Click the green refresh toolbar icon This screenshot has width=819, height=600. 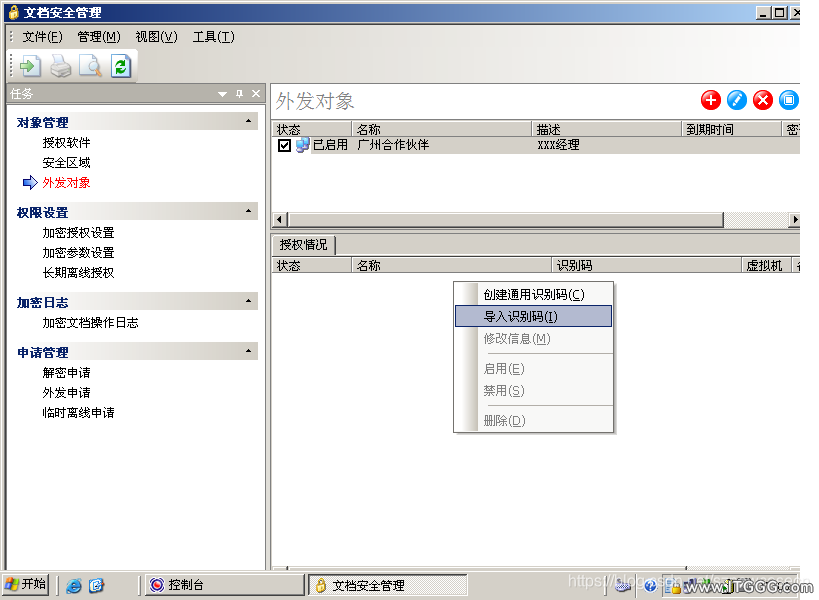121,66
